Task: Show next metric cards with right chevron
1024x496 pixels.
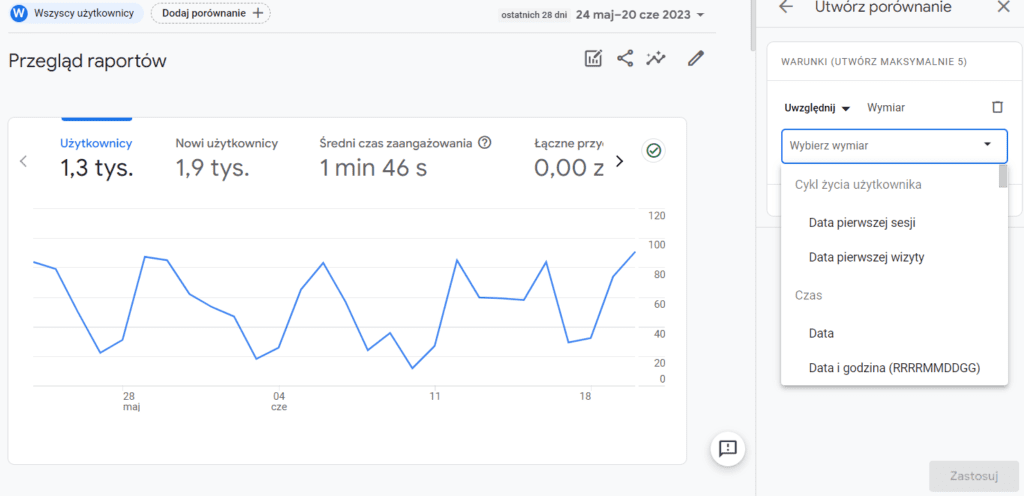Action: (620, 161)
